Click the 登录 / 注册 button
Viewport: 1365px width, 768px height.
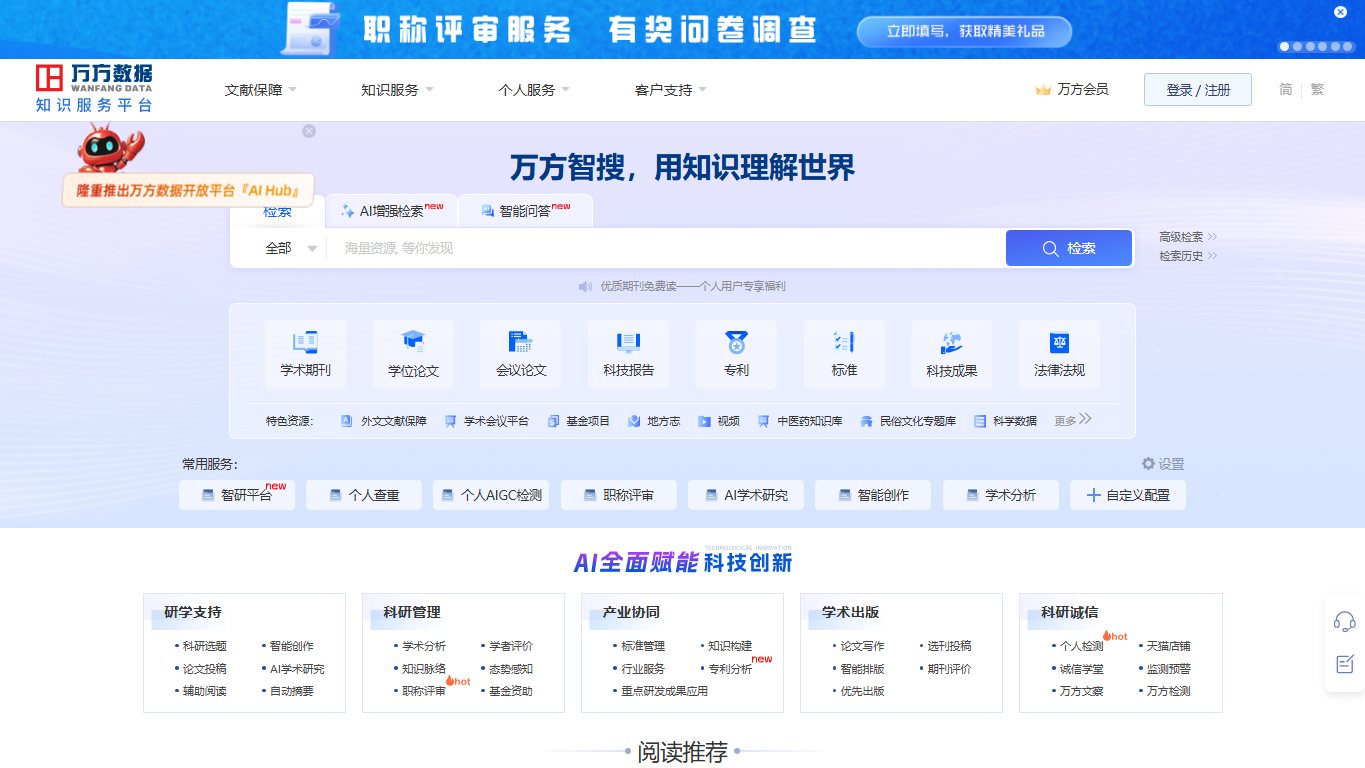click(1198, 90)
